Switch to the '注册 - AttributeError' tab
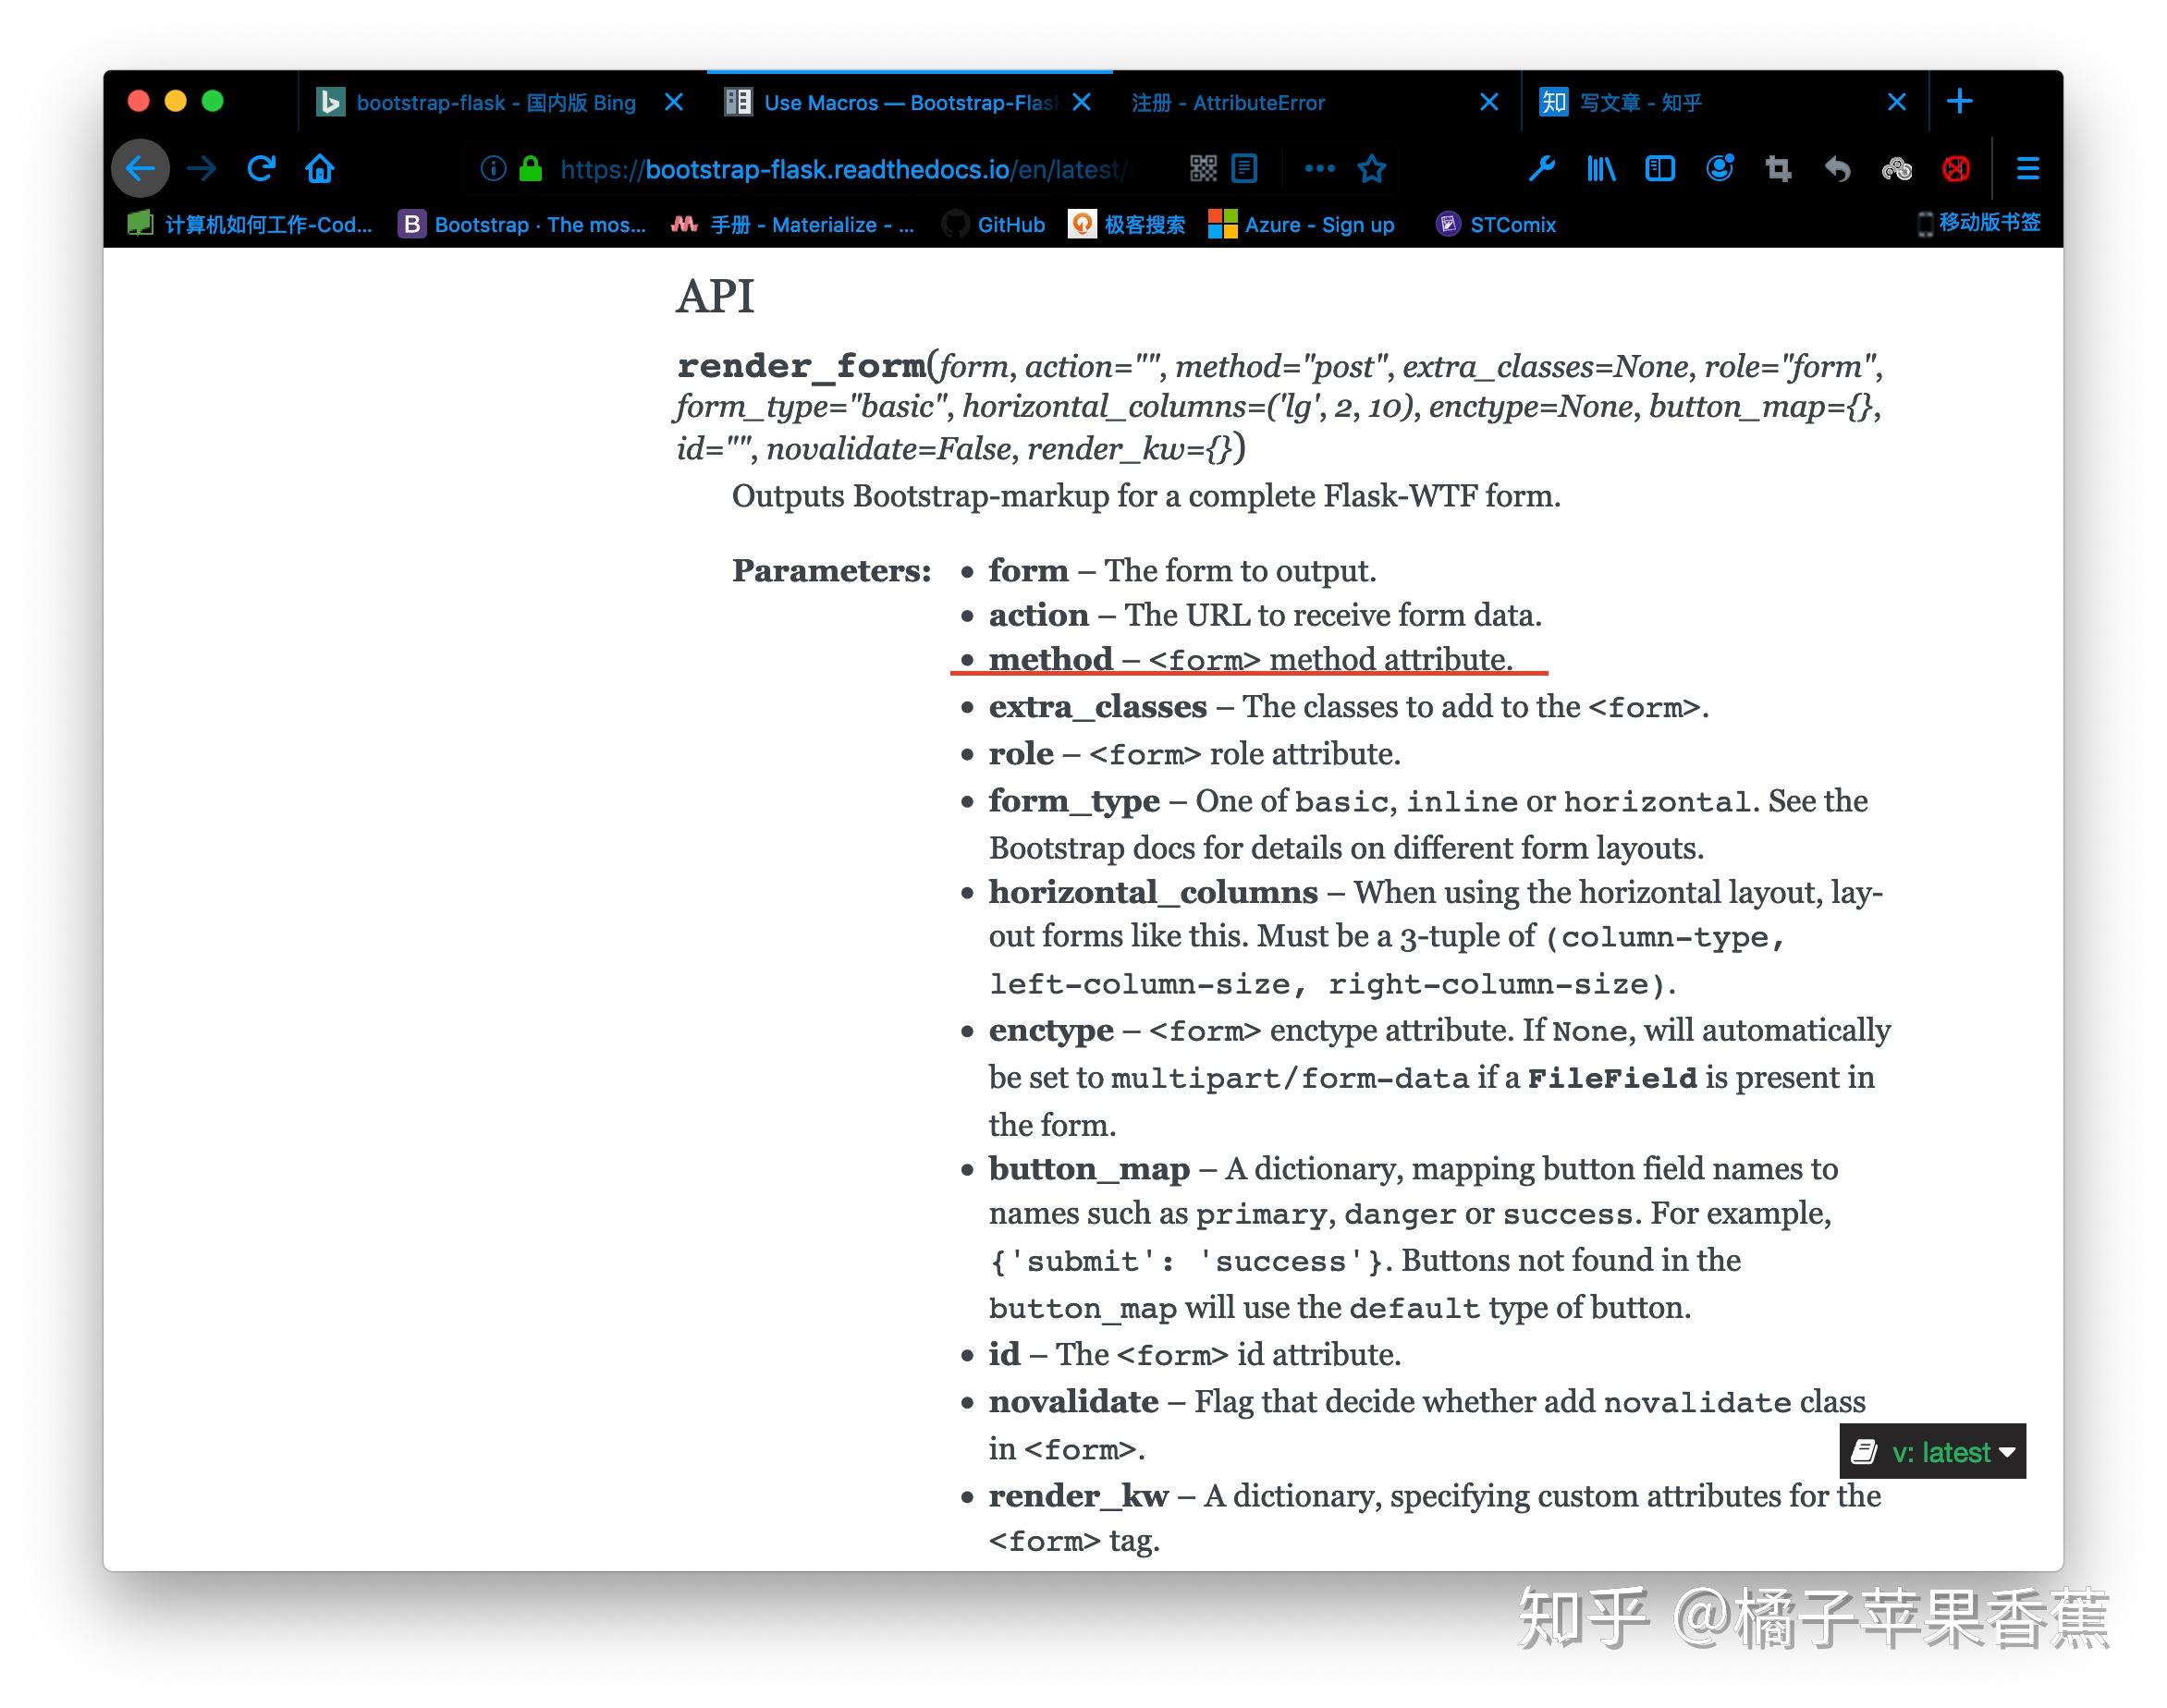 click(1228, 102)
